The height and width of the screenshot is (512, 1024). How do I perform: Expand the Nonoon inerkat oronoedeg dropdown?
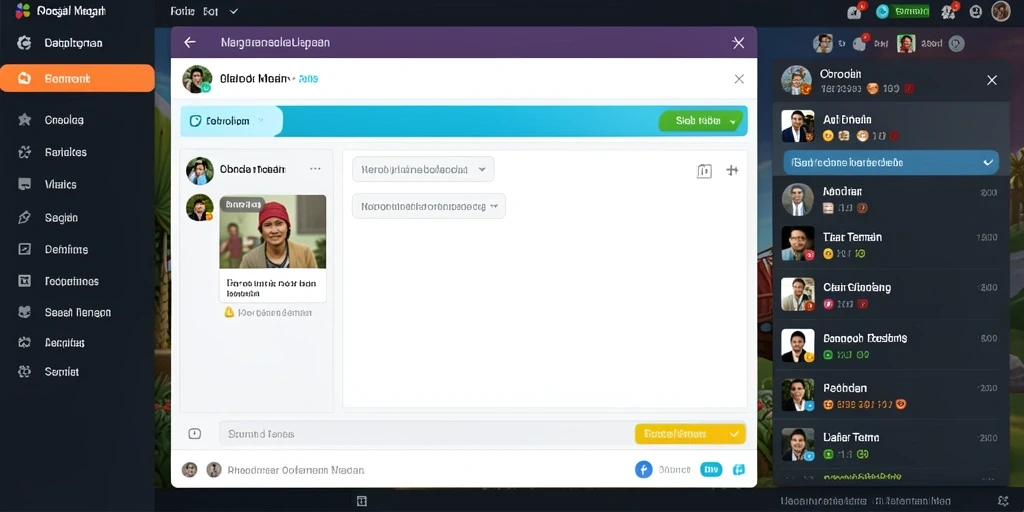click(x=428, y=206)
